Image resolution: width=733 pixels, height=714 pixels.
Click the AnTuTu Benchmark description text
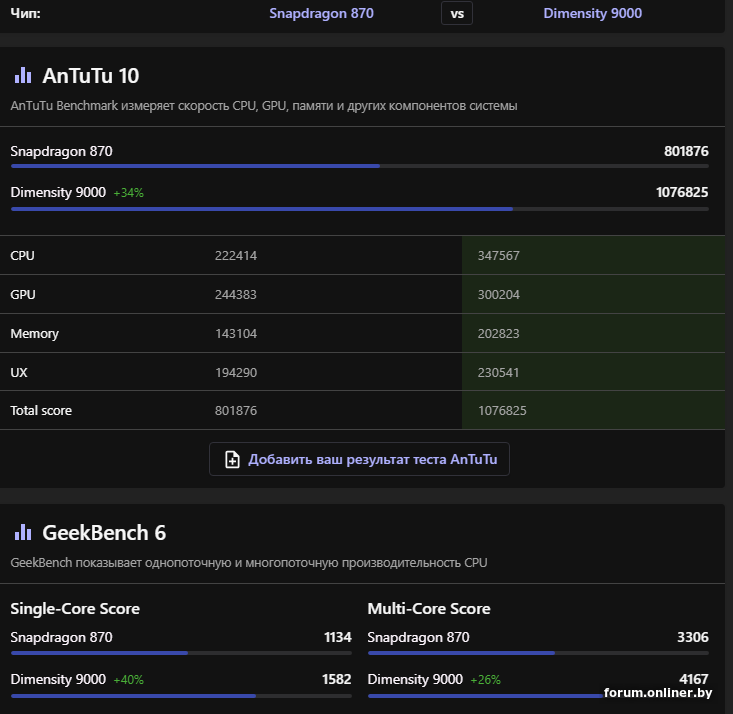(x=264, y=106)
